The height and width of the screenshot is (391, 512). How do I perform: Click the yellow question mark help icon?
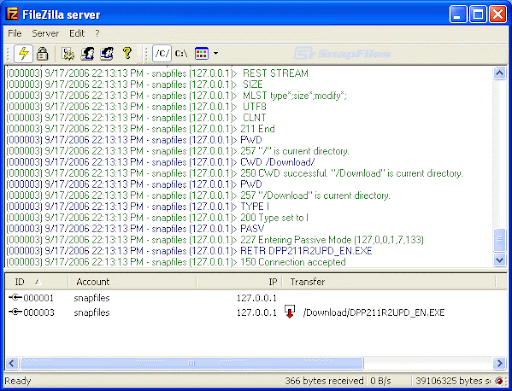(x=127, y=53)
